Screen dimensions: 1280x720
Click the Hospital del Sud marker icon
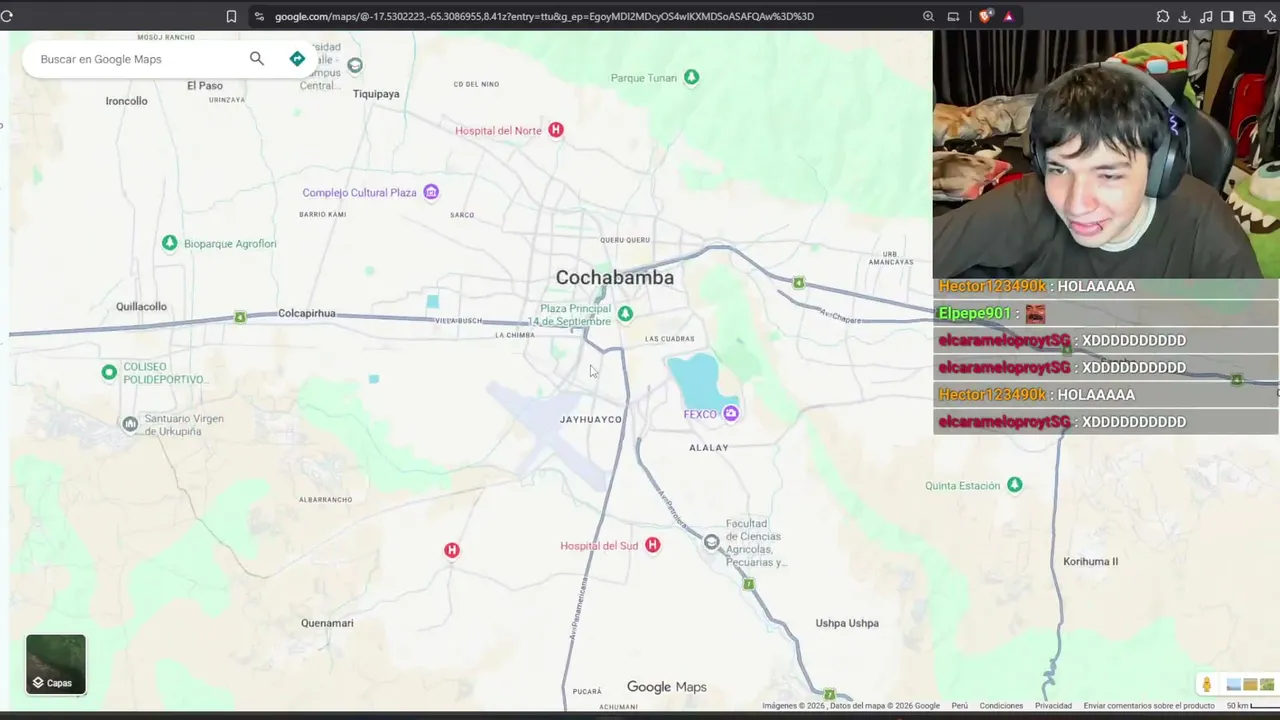click(652, 545)
